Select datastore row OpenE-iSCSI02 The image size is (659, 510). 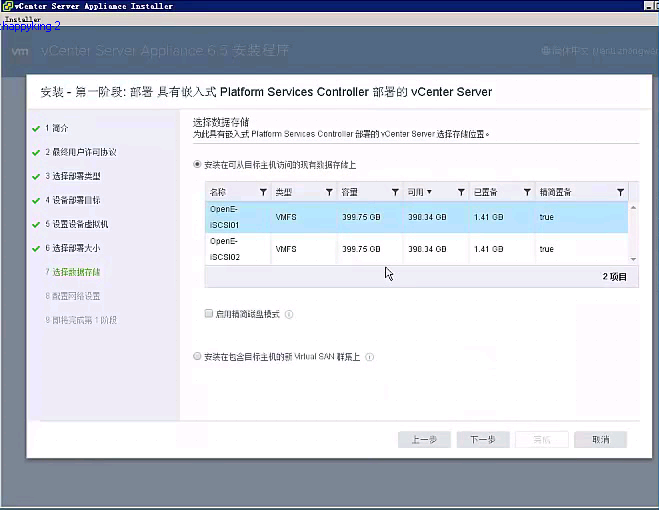[416, 249]
